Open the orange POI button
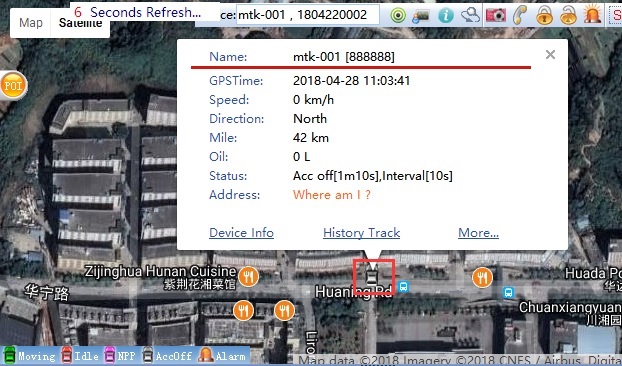This screenshot has width=622, height=366. tap(13, 85)
